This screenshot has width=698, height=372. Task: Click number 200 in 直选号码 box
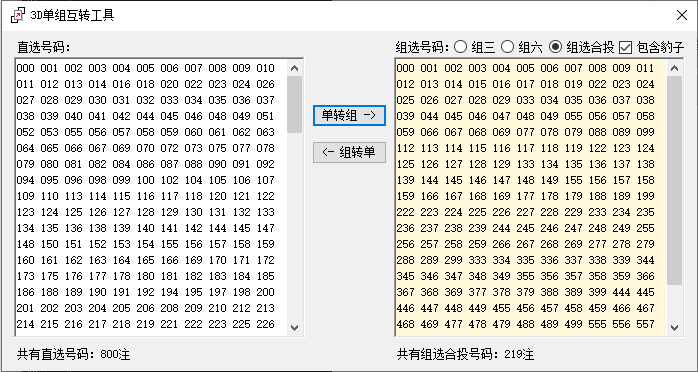[265, 292]
